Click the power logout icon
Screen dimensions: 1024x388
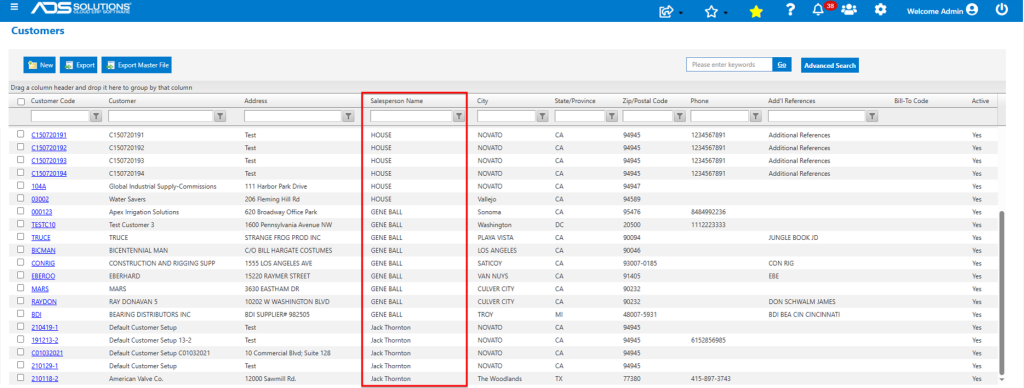point(1002,10)
